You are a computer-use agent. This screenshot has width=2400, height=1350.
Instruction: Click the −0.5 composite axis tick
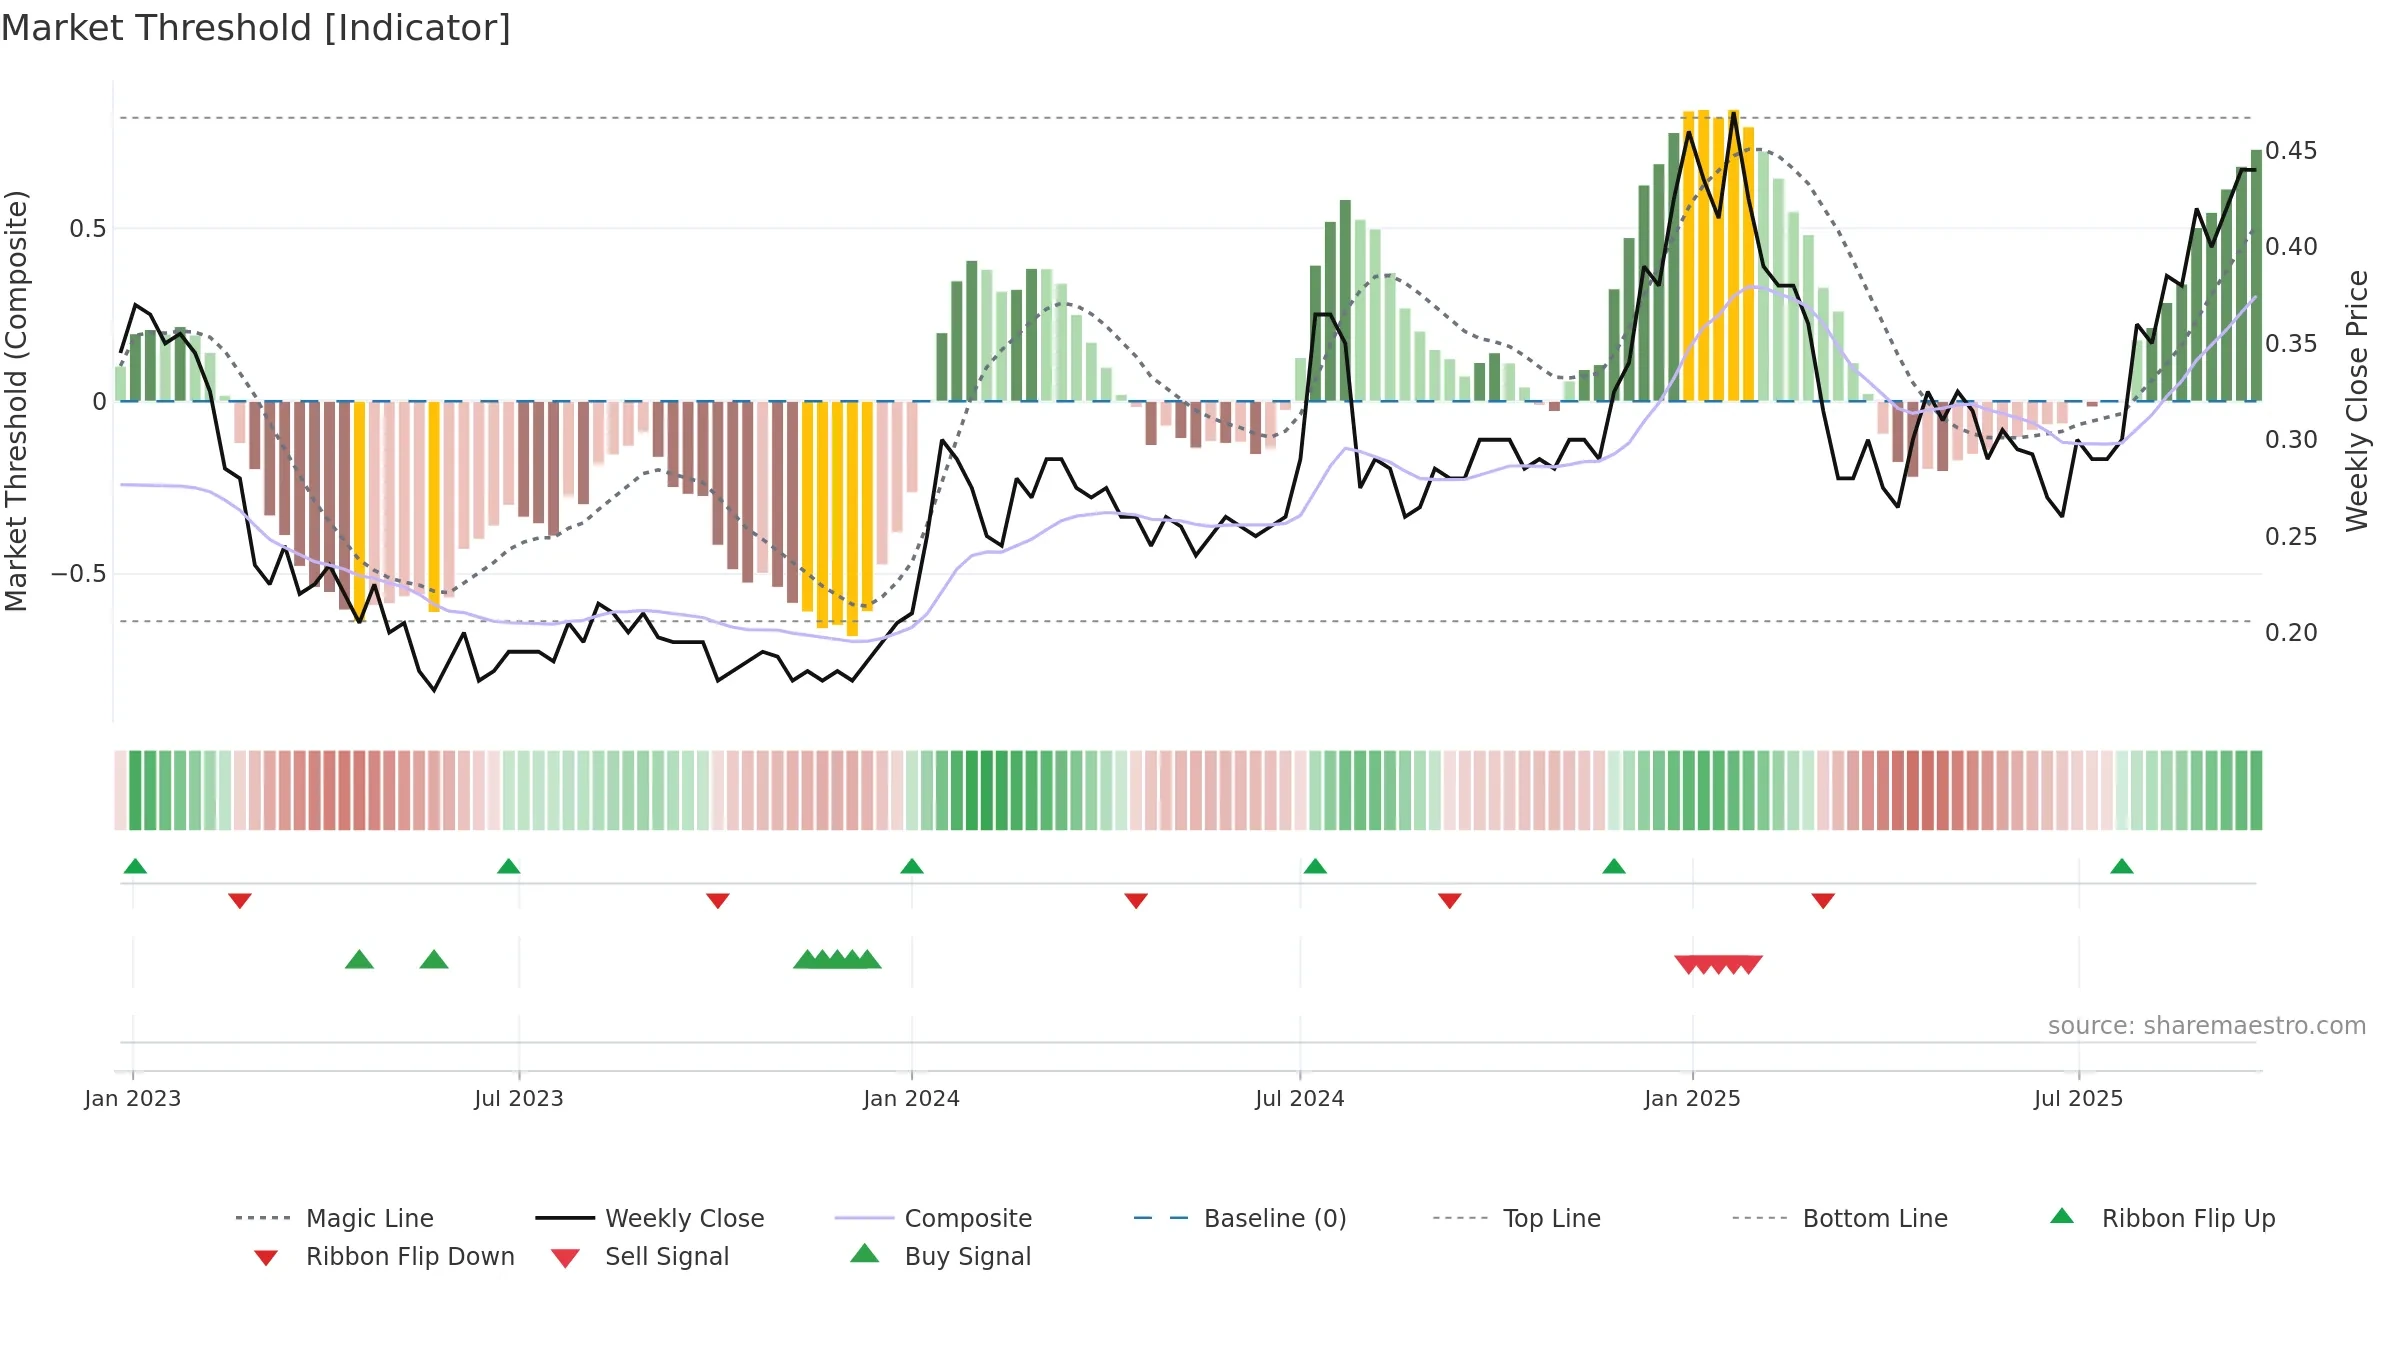(79, 573)
